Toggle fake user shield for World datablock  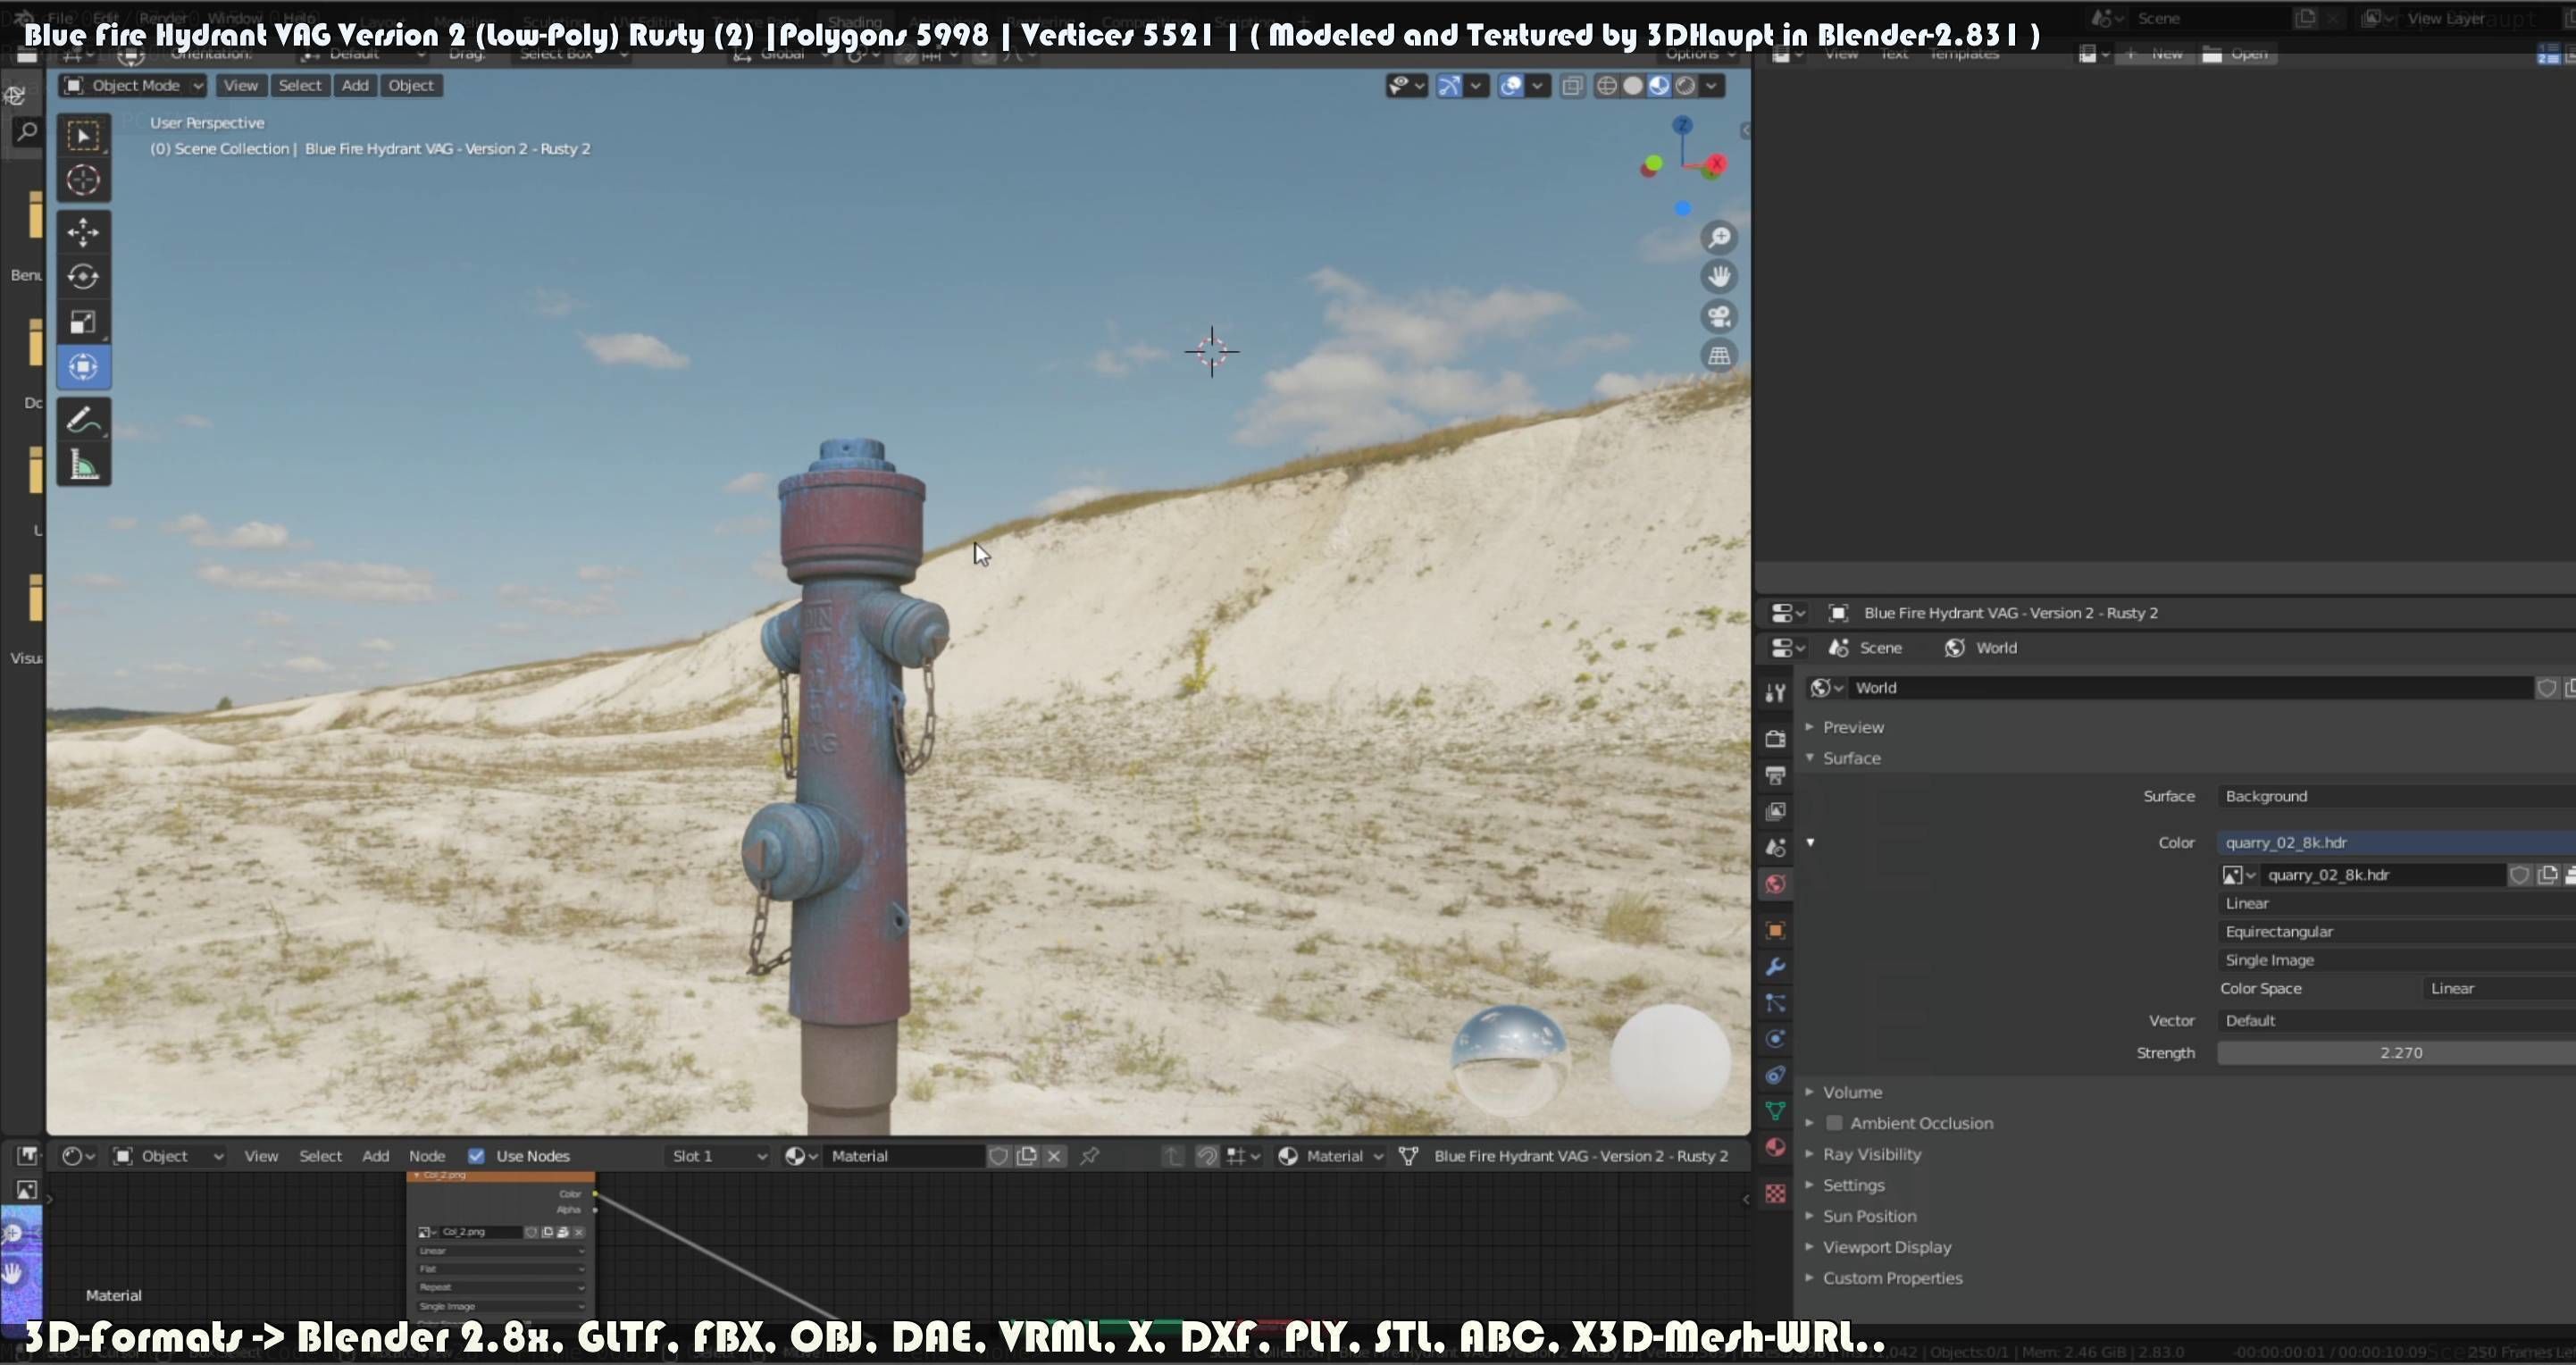[x=2546, y=687]
